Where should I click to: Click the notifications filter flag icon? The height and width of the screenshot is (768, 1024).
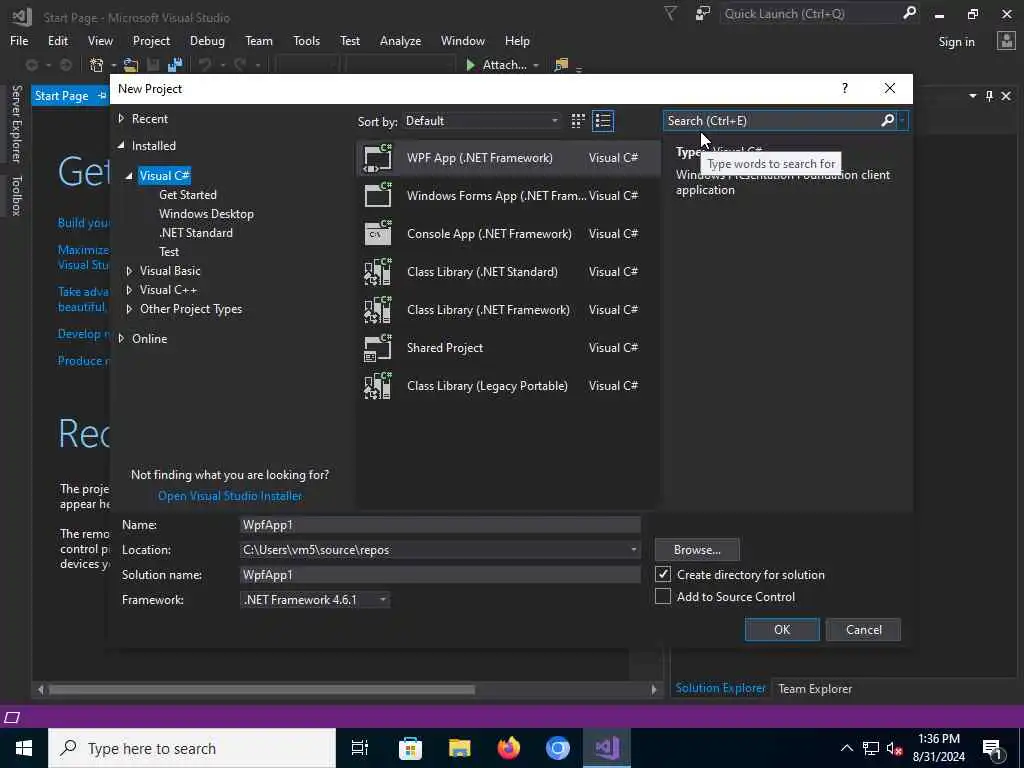pyautogui.click(x=670, y=14)
